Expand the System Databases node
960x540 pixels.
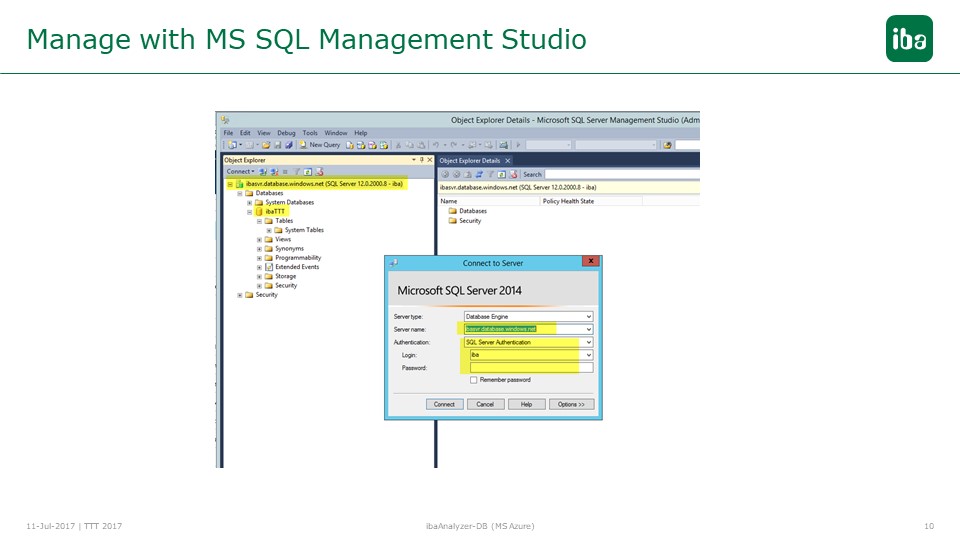(250, 203)
